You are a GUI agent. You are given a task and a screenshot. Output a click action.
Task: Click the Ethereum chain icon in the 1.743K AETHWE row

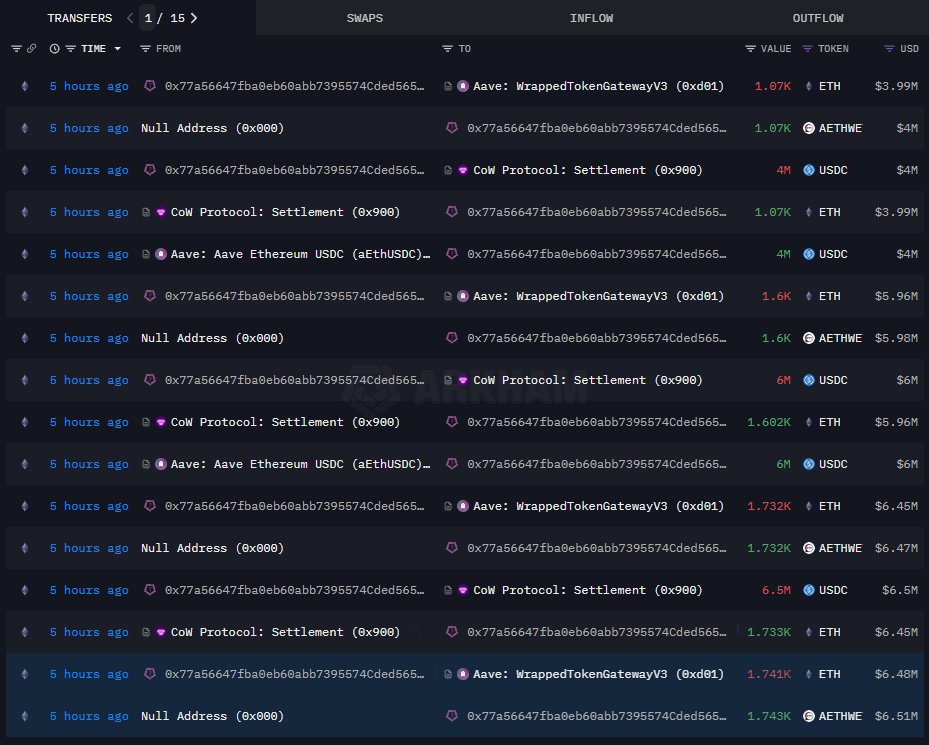[25, 716]
